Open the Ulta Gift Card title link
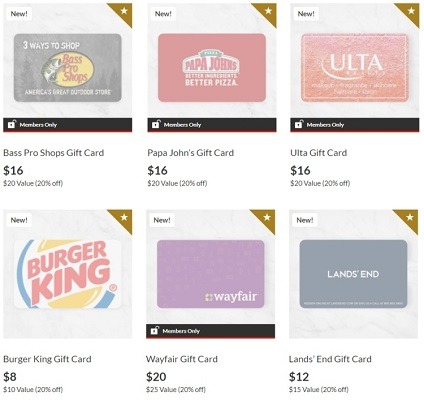Image resolution: width=424 pixels, height=400 pixels. [x=319, y=153]
